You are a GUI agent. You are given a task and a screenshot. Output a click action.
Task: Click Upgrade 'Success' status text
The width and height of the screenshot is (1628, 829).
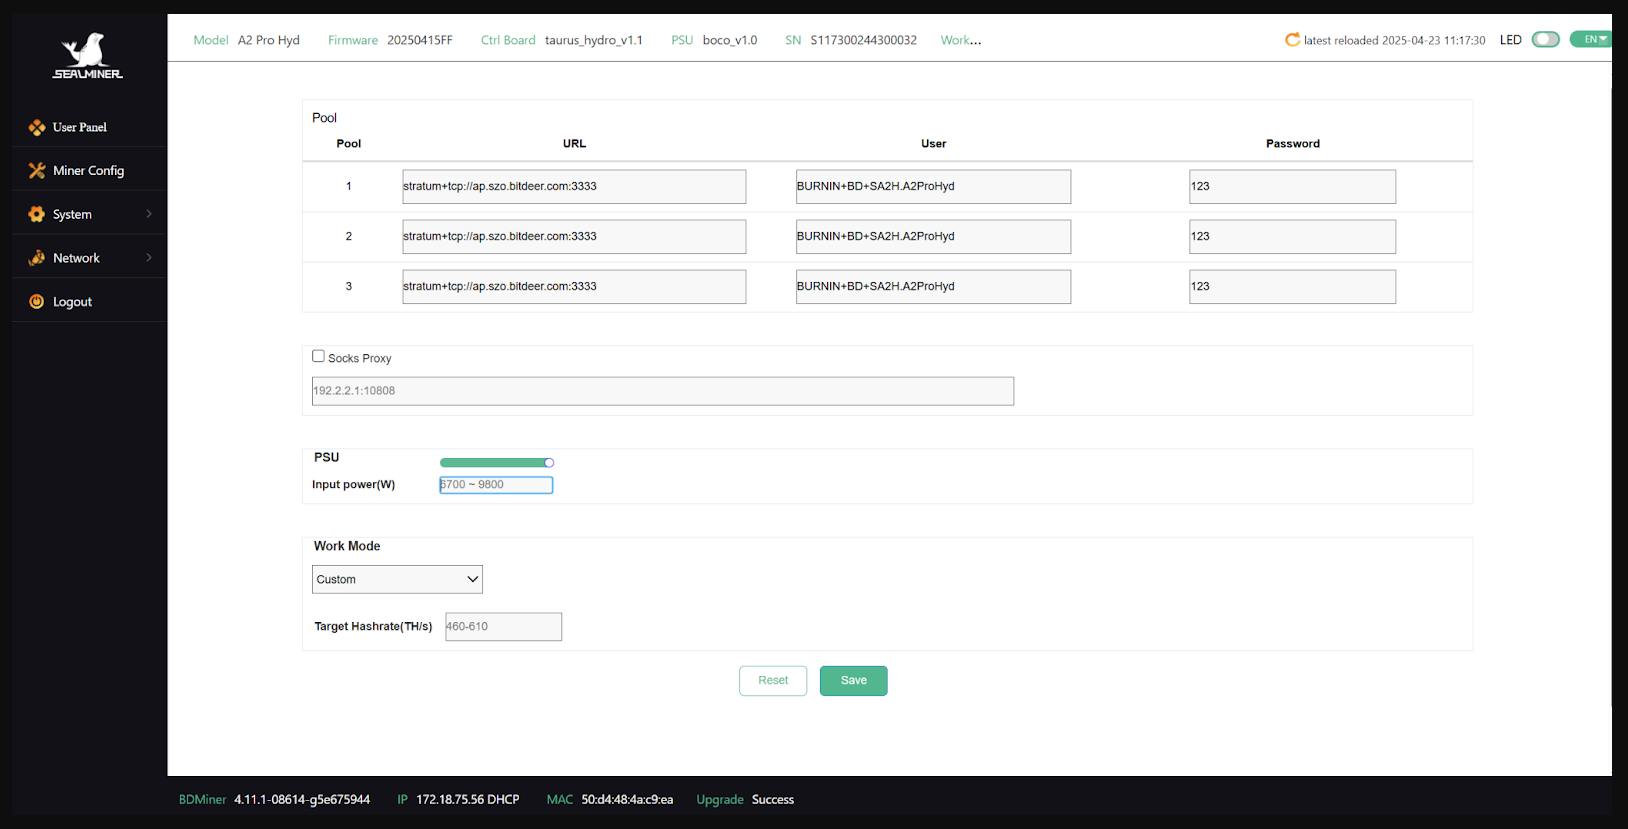coord(773,800)
